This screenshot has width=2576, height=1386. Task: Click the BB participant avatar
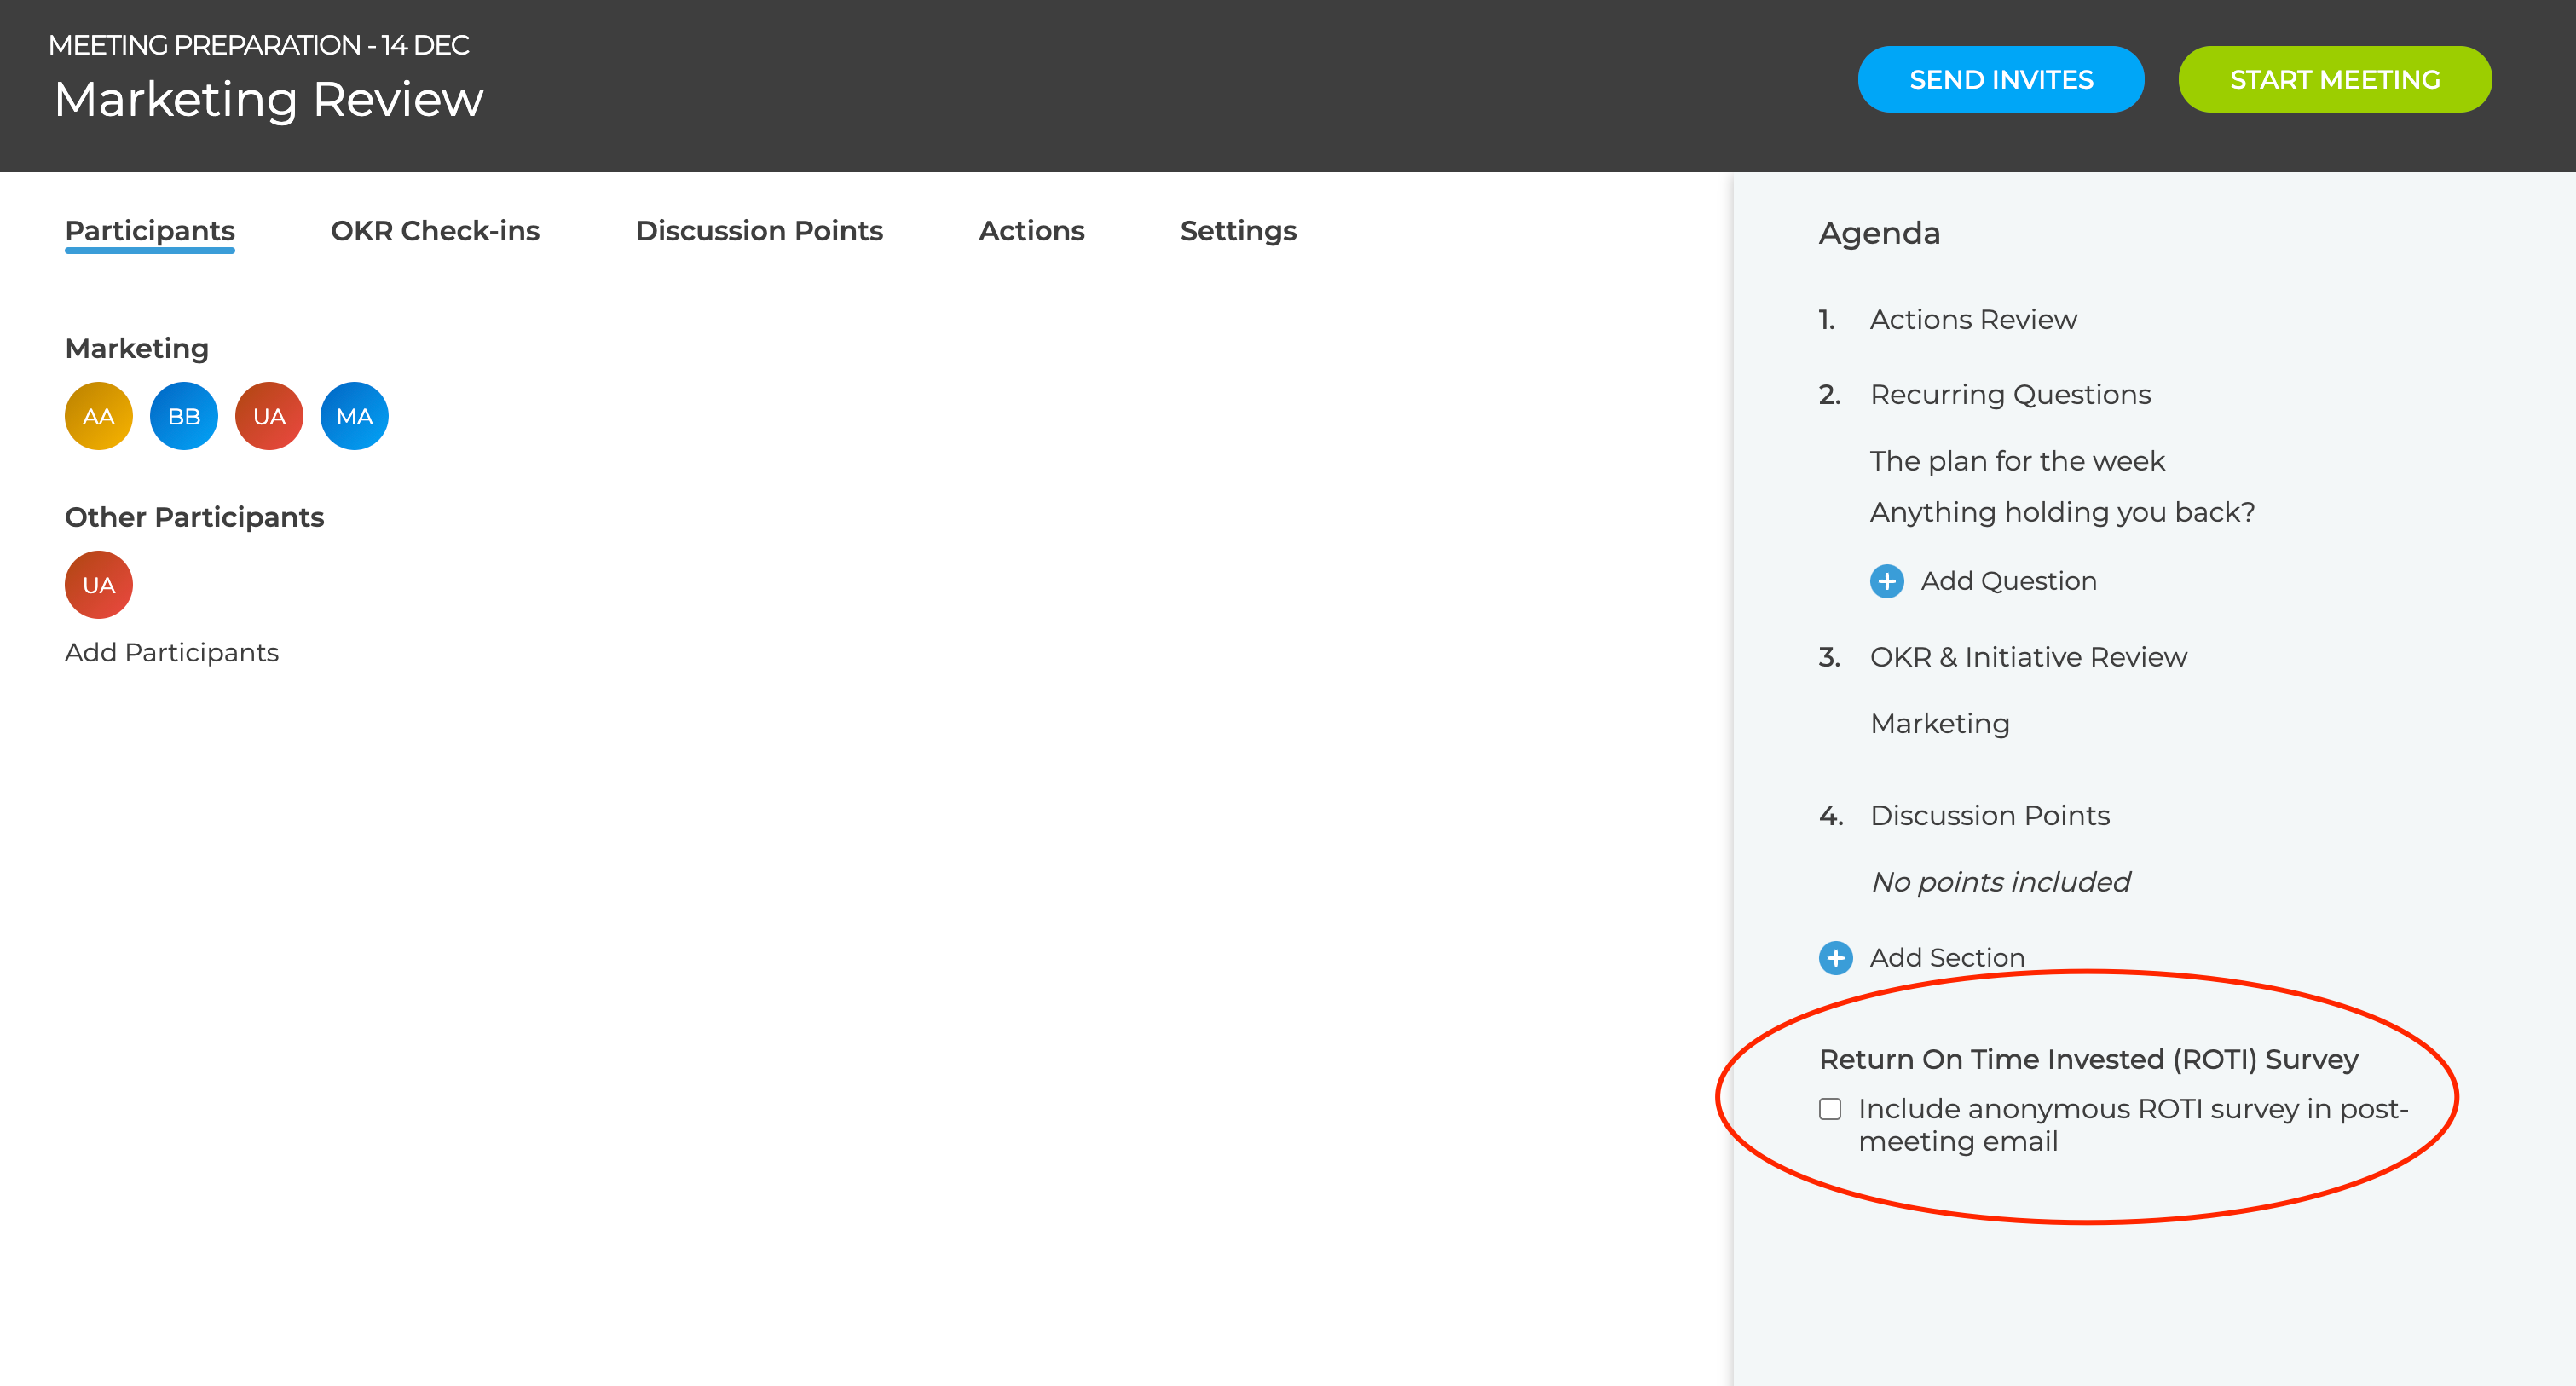[184, 416]
